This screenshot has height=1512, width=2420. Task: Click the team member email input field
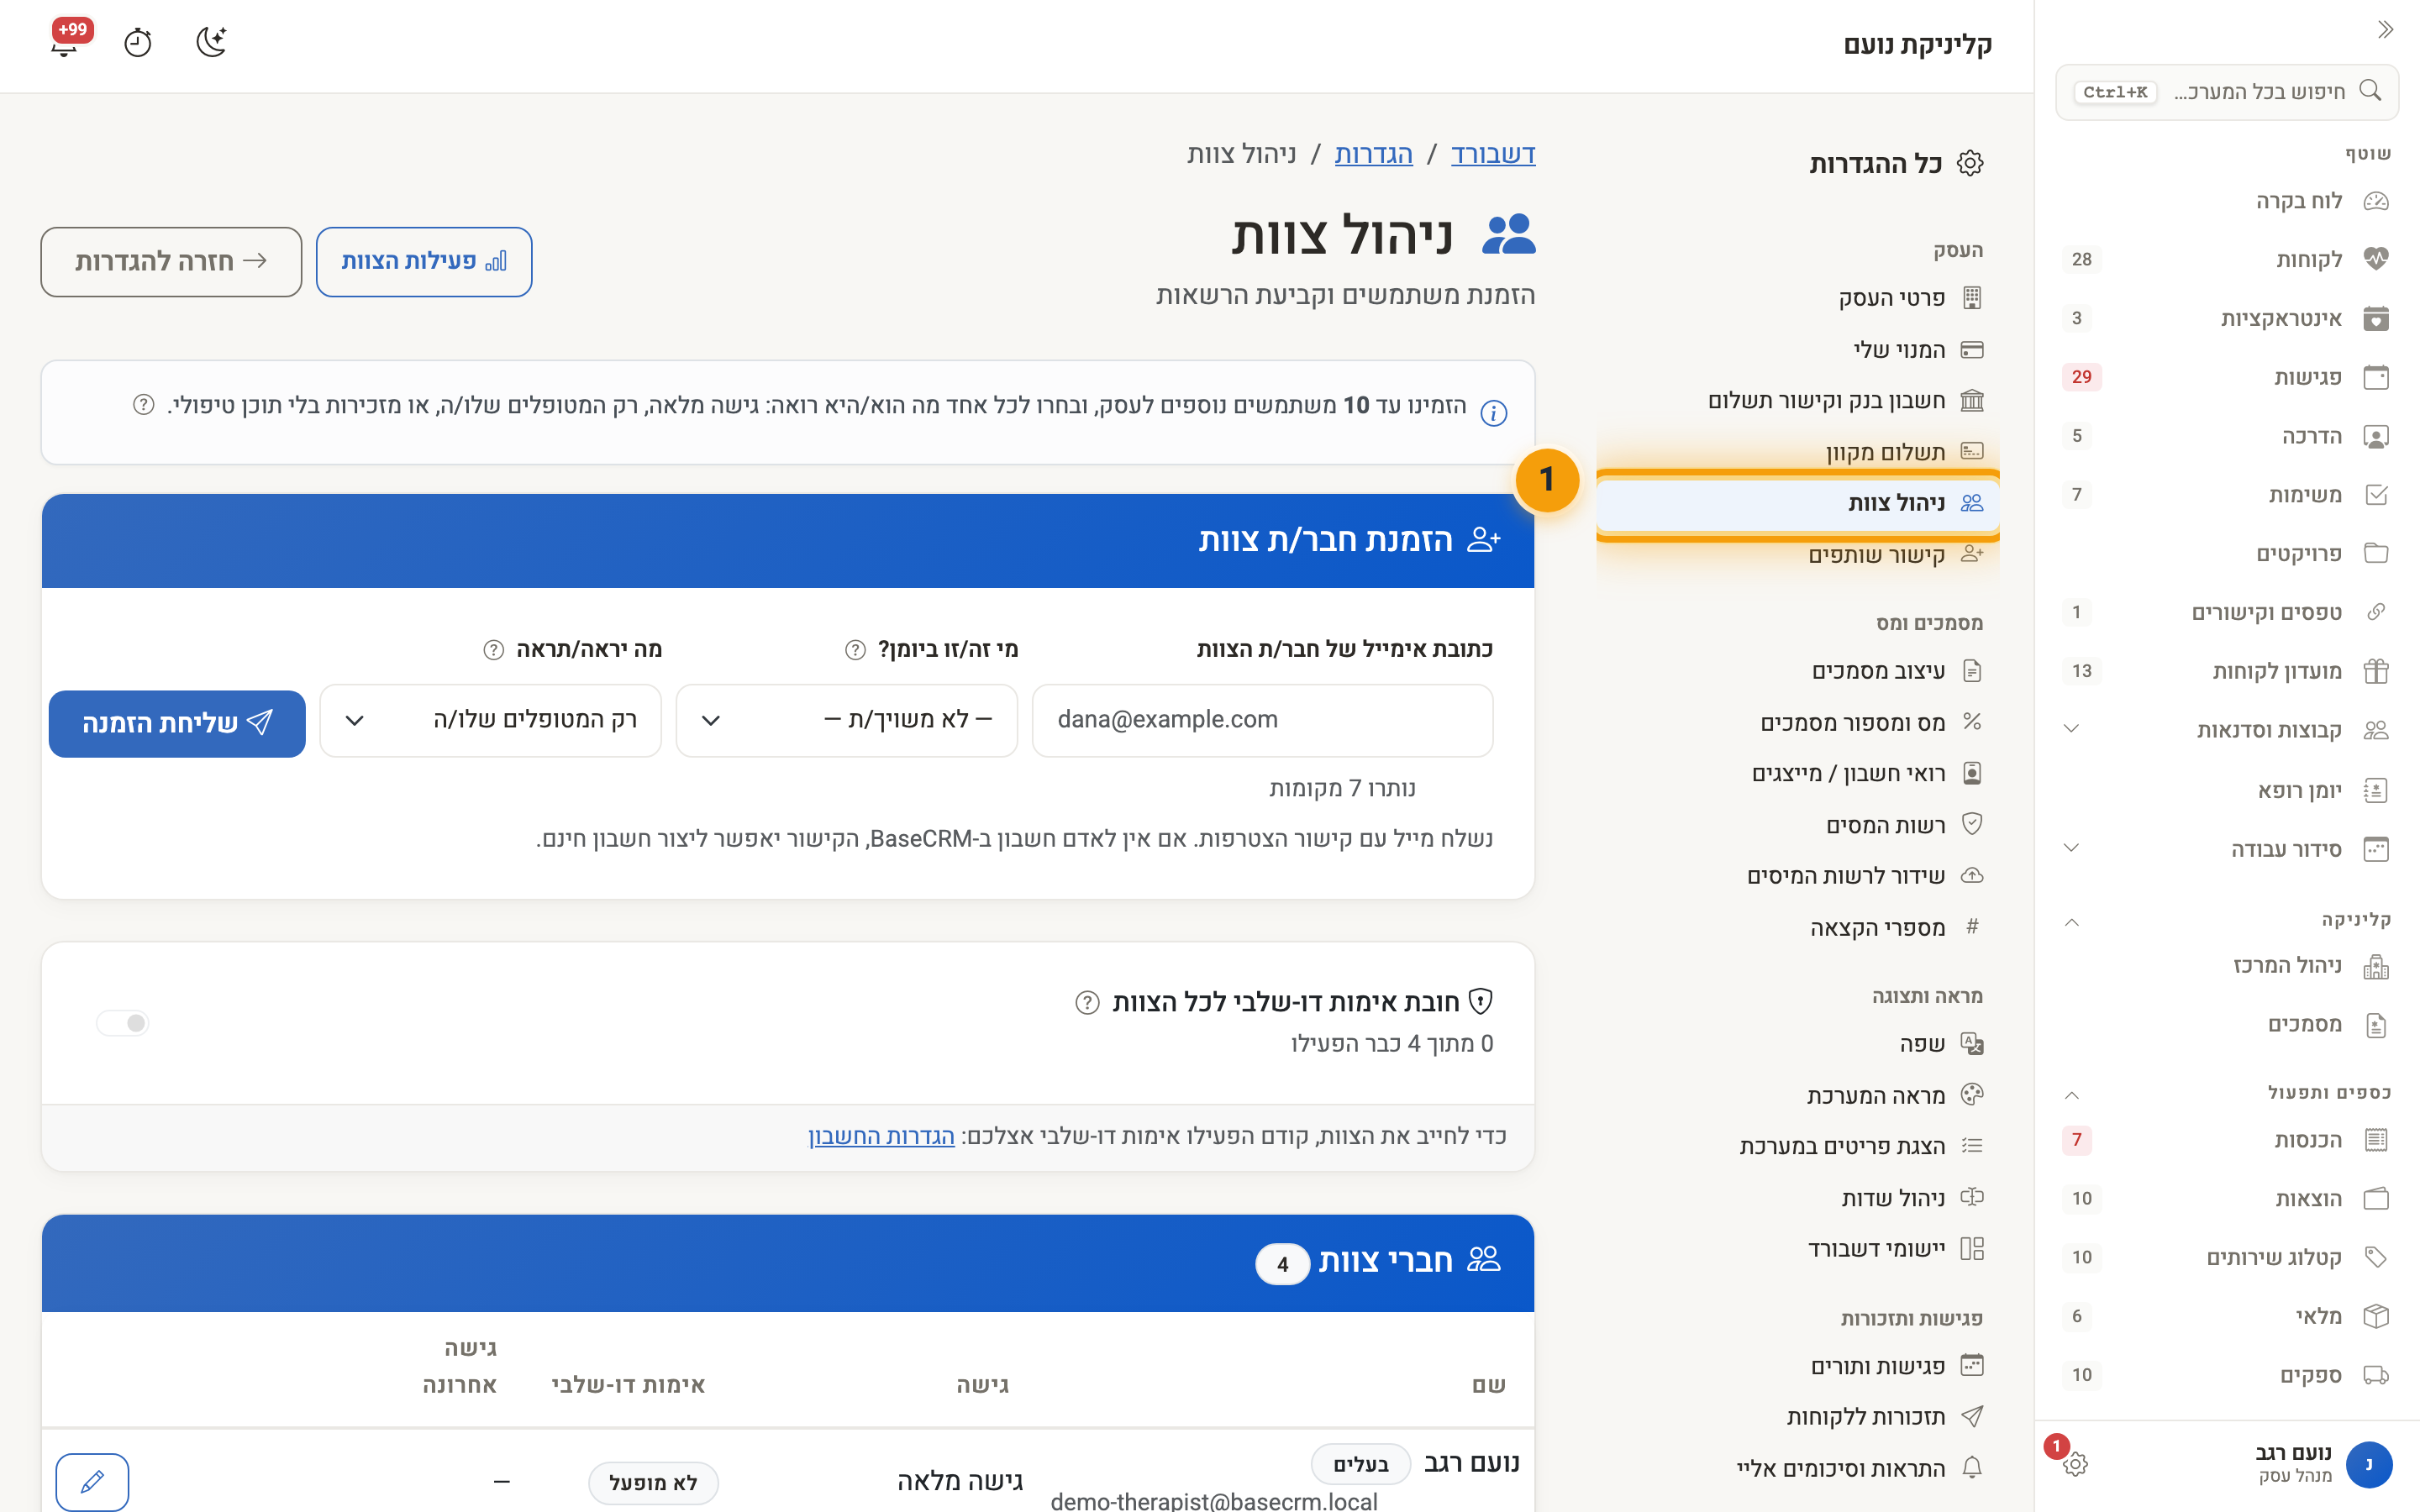click(x=1262, y=720)
